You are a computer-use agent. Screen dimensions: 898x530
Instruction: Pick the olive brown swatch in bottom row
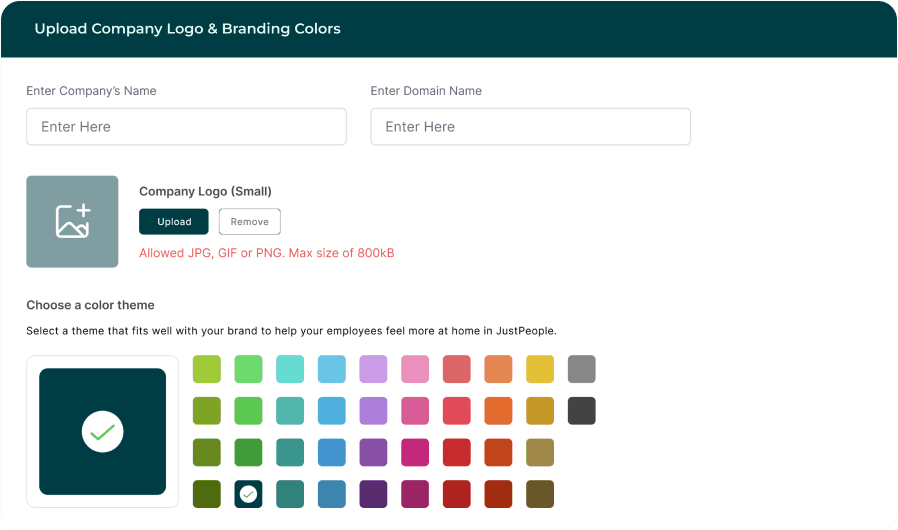tap(540, 494)
